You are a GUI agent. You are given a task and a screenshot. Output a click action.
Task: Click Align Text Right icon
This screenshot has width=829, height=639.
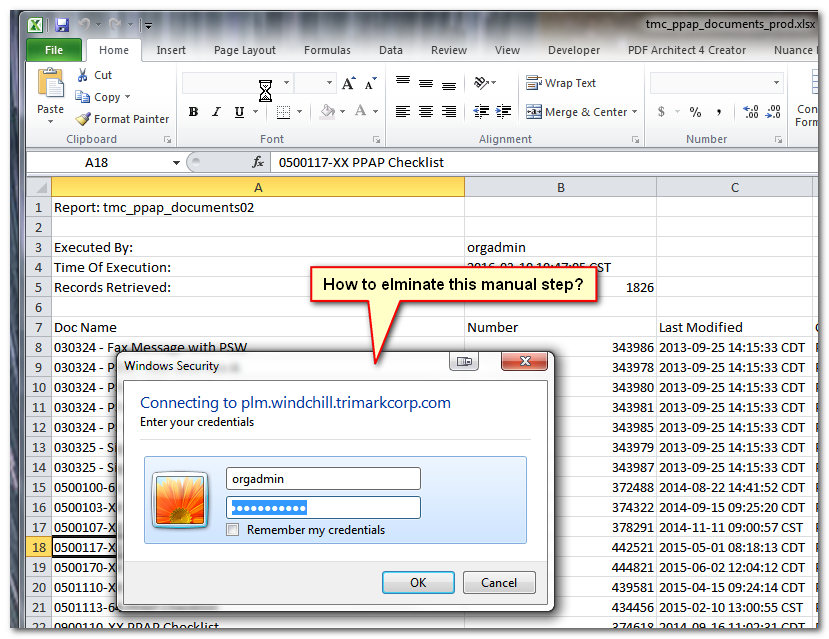pyautogui.click(x=449, y=112)
